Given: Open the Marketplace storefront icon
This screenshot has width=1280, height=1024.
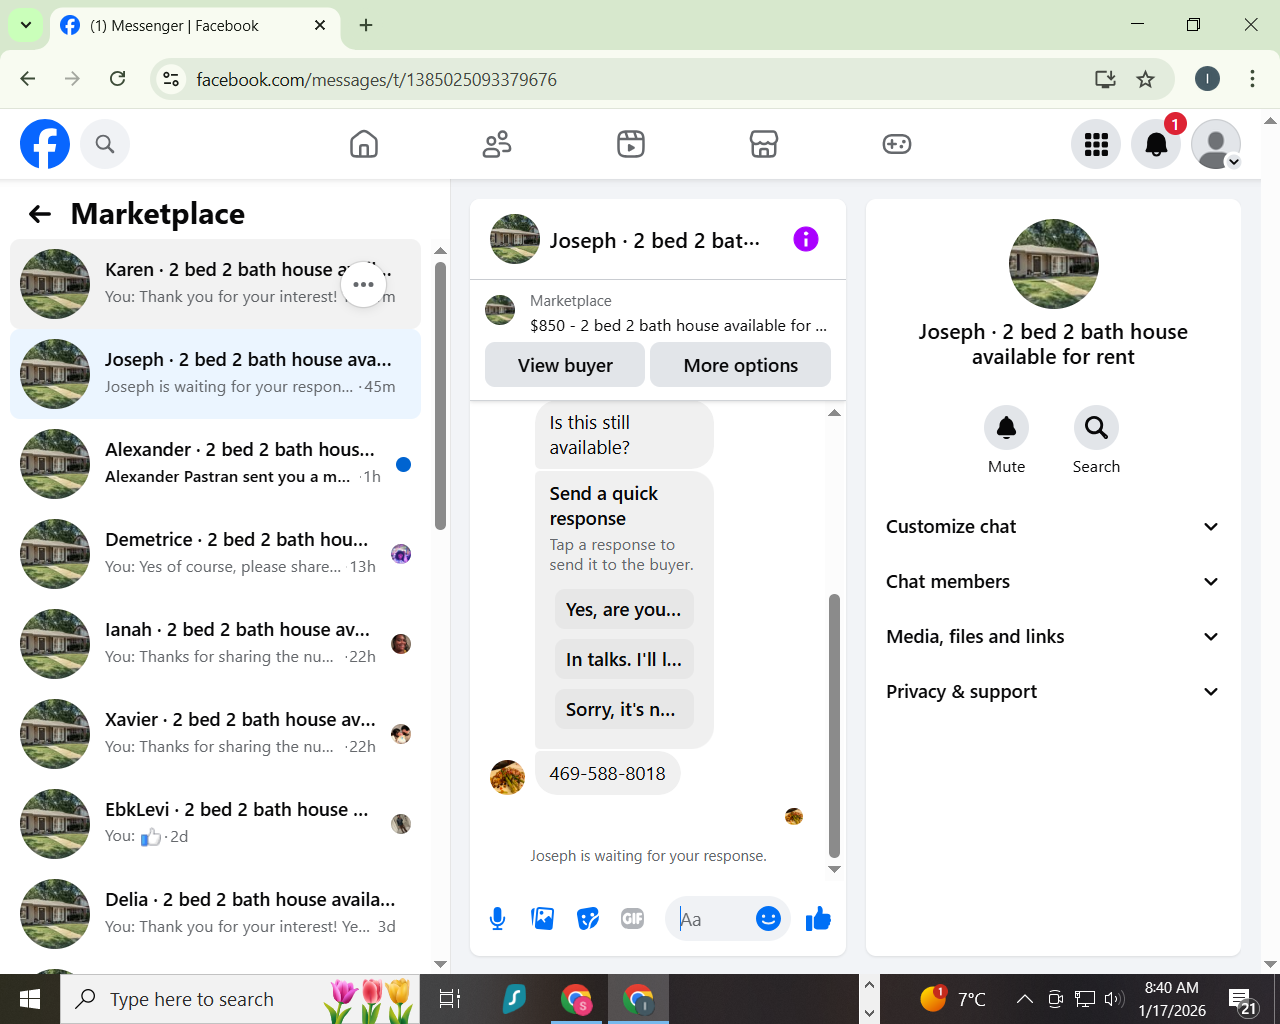Looking at the screenshot, I should tap(764, 144).
